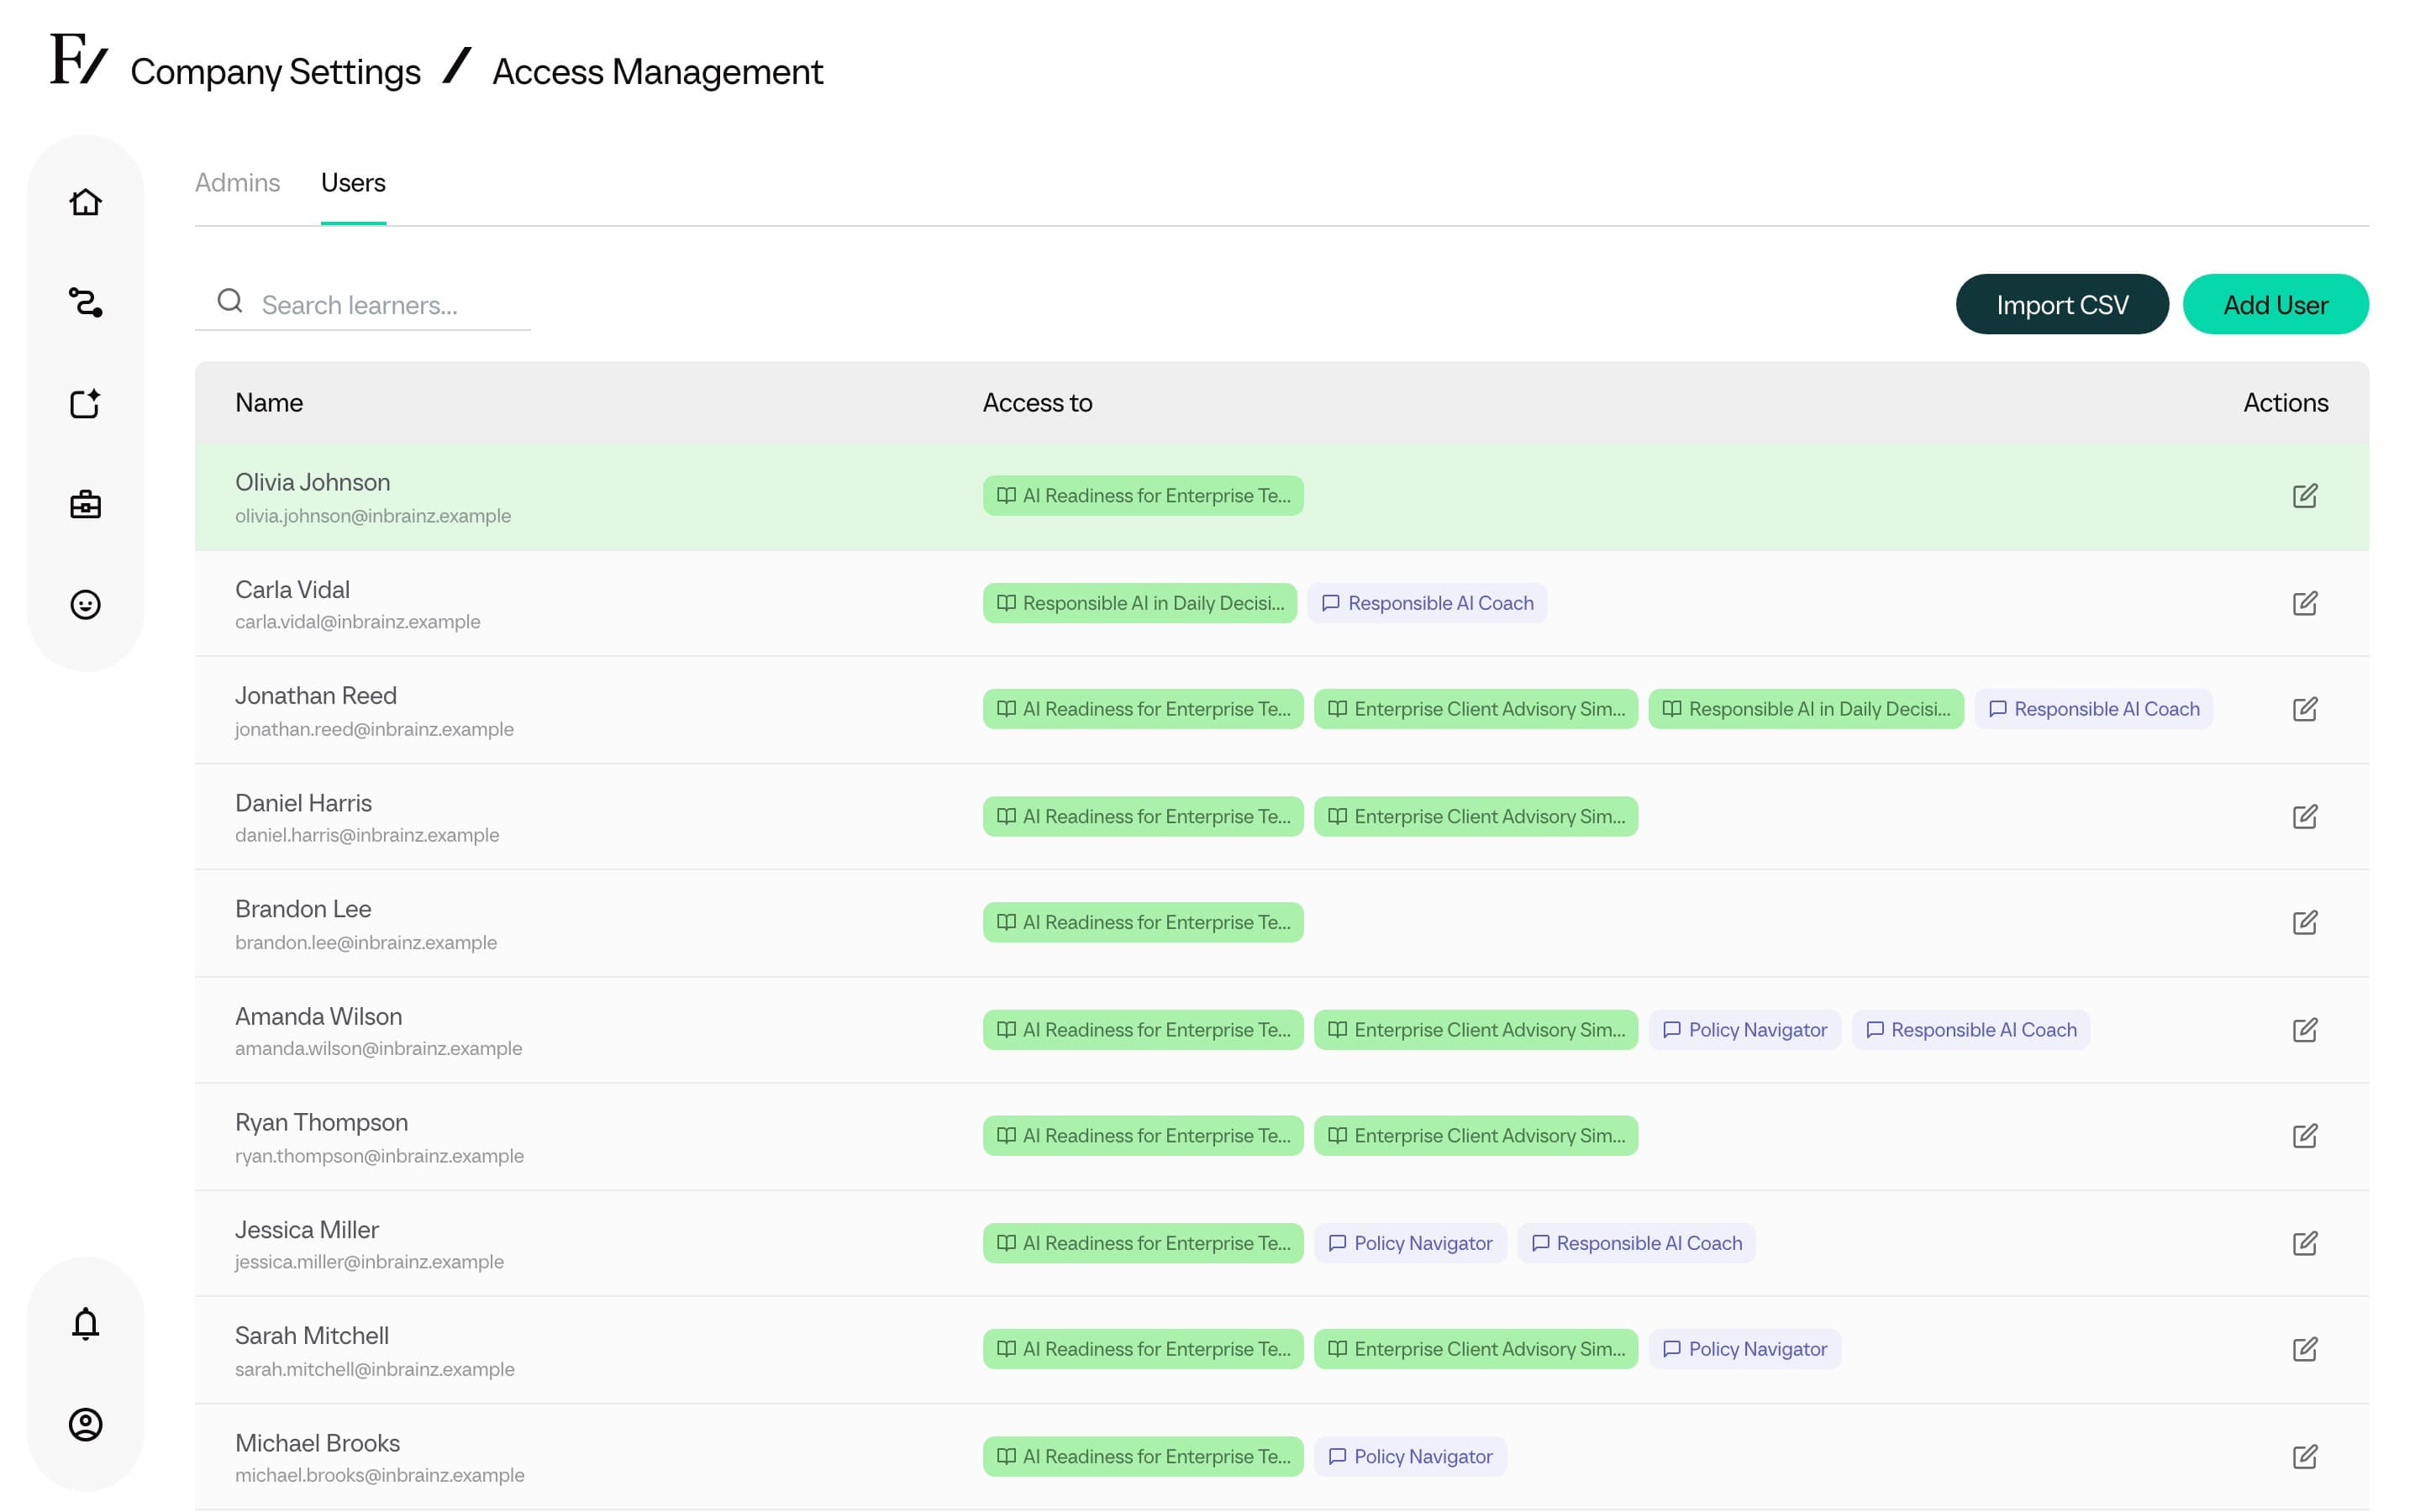Click Jonathan Reed's Enterprise Client Advisory tag
The width and height of the screenshot is (2420, 1512).
click(x=1475, y=709)
